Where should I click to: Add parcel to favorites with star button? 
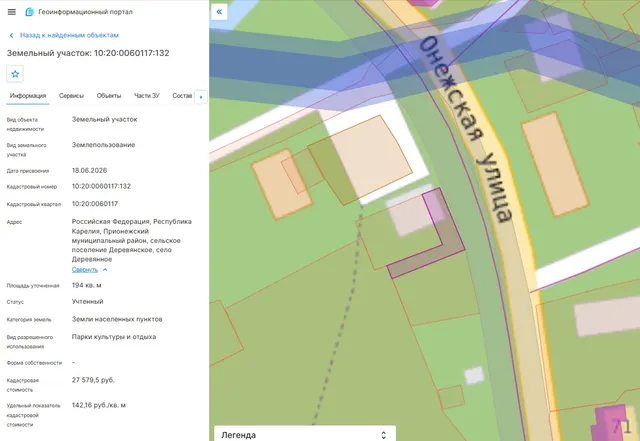15,74
